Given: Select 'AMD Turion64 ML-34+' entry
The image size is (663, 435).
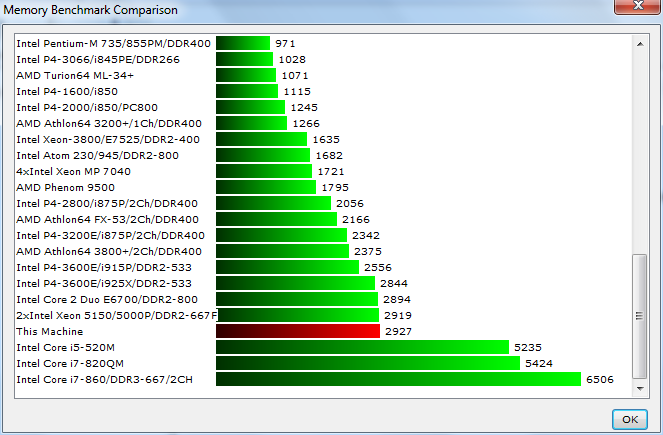Looking at the screenshot, I should [75, 75].
